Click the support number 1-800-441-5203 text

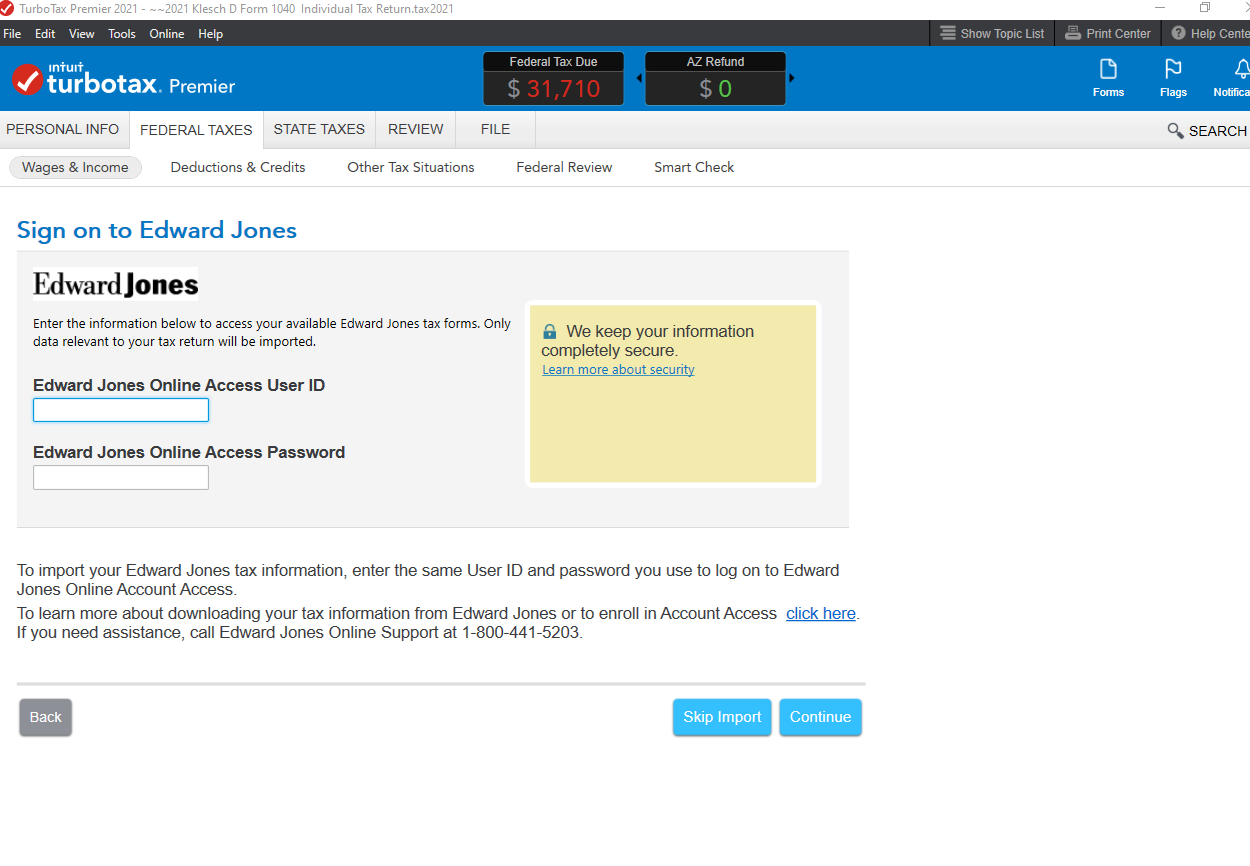pyautogui.click(x=520, y=632)
